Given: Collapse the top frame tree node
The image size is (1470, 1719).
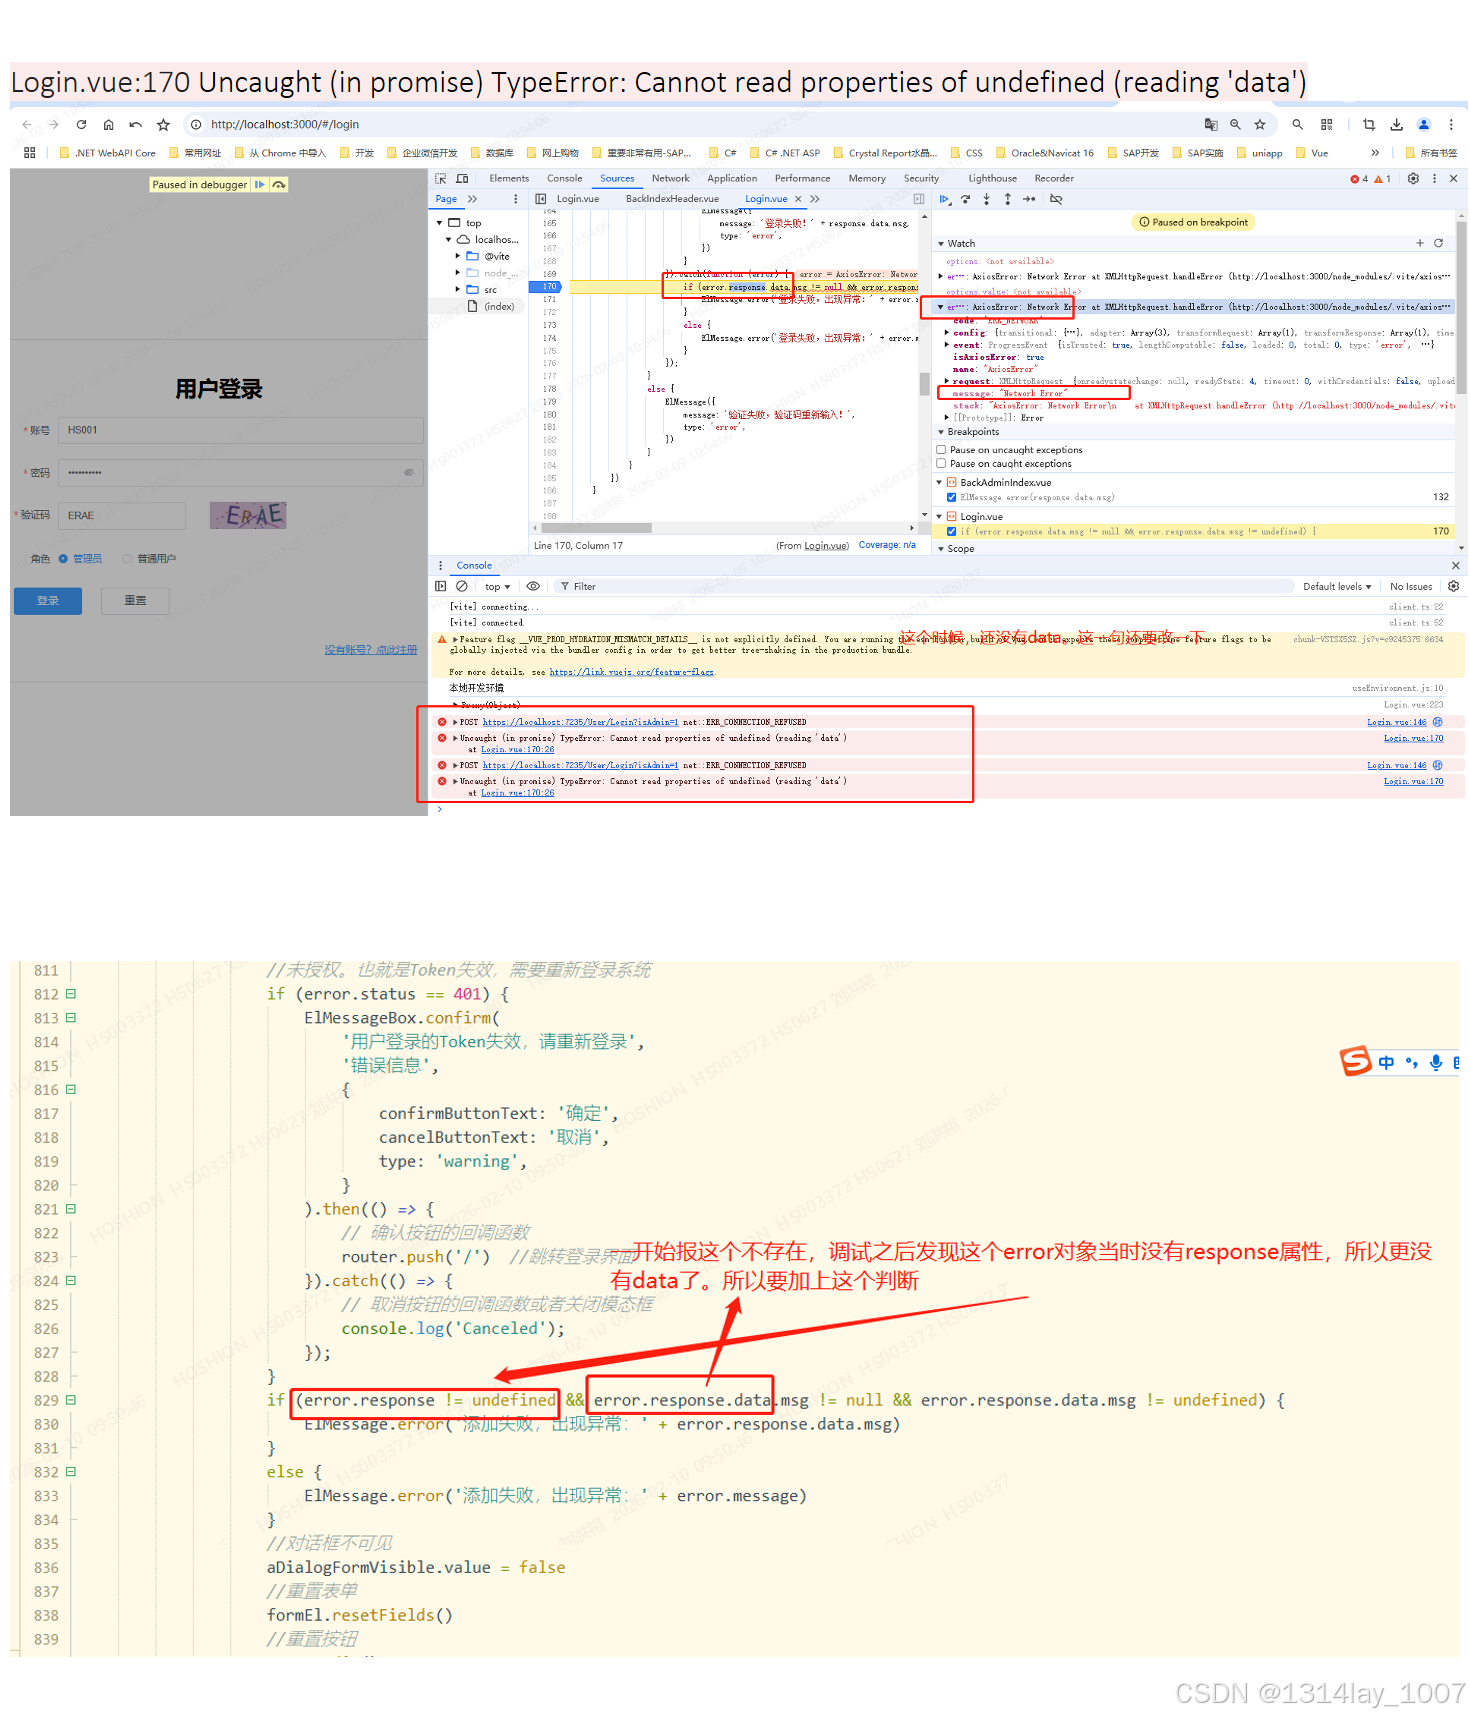Looking at the screenshot, I should [x=440, y=223].
